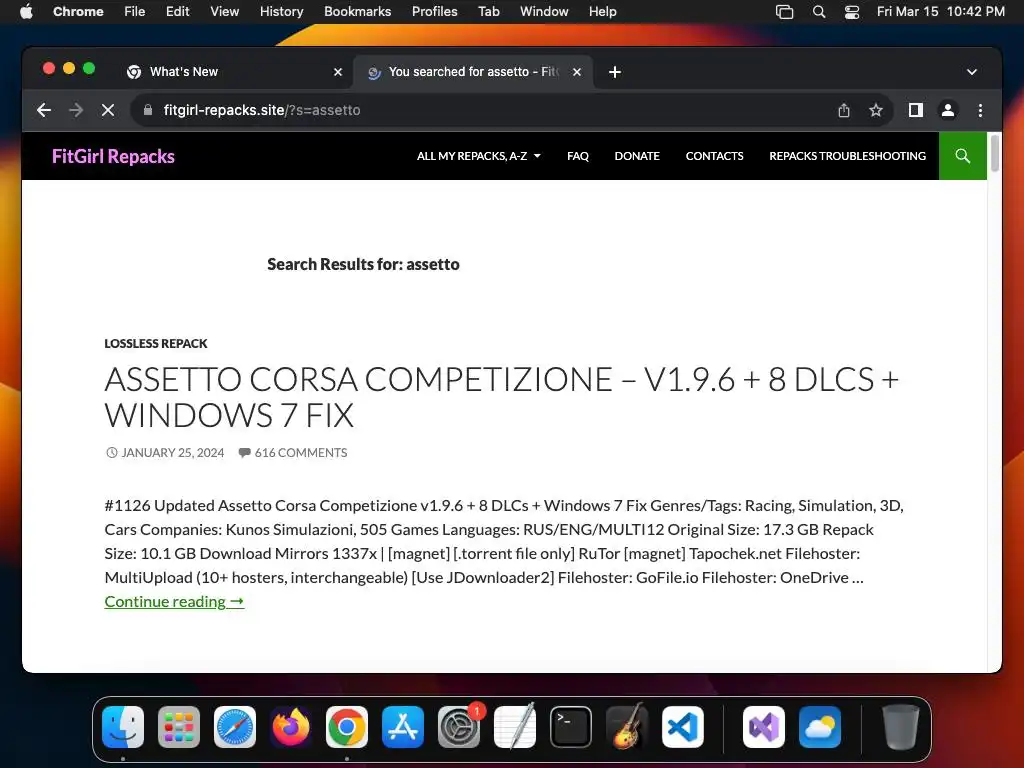The width and height of the screenshot is (1024, 768).
Task: Open the Chrome app menu
Action: pos(78,11)
